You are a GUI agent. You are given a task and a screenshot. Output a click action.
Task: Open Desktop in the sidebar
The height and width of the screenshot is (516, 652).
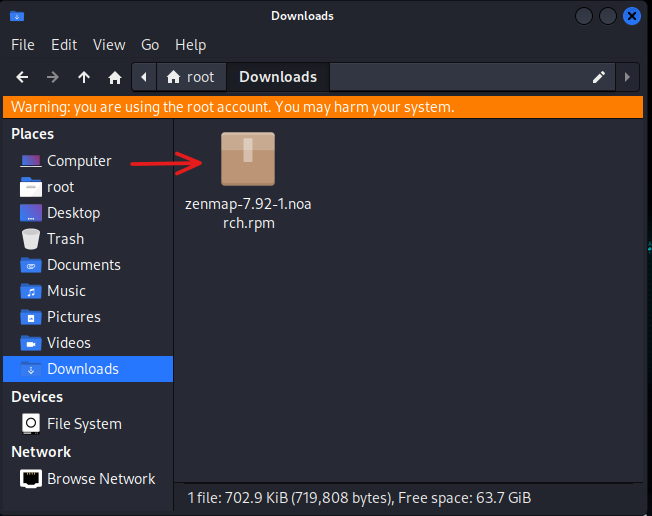click(x=88, y=213)
